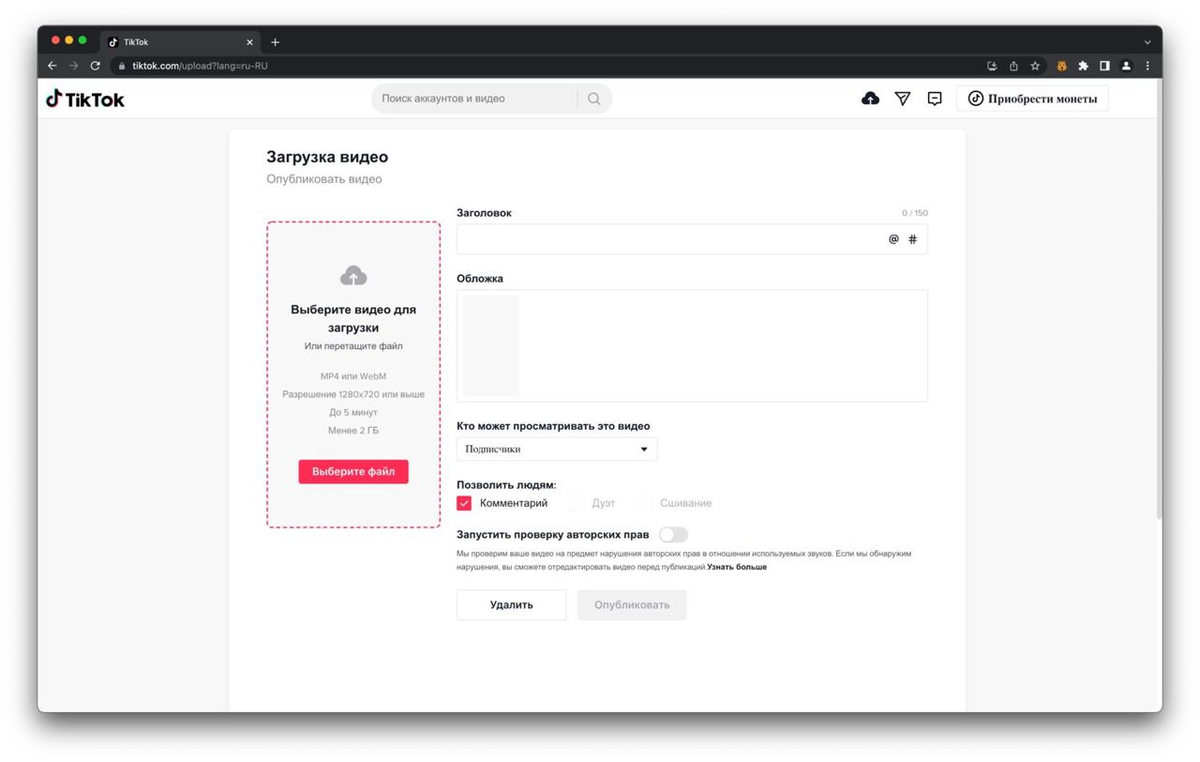Click the Опубликовать button
1200x762 pixels.
[x=632, y=605]
